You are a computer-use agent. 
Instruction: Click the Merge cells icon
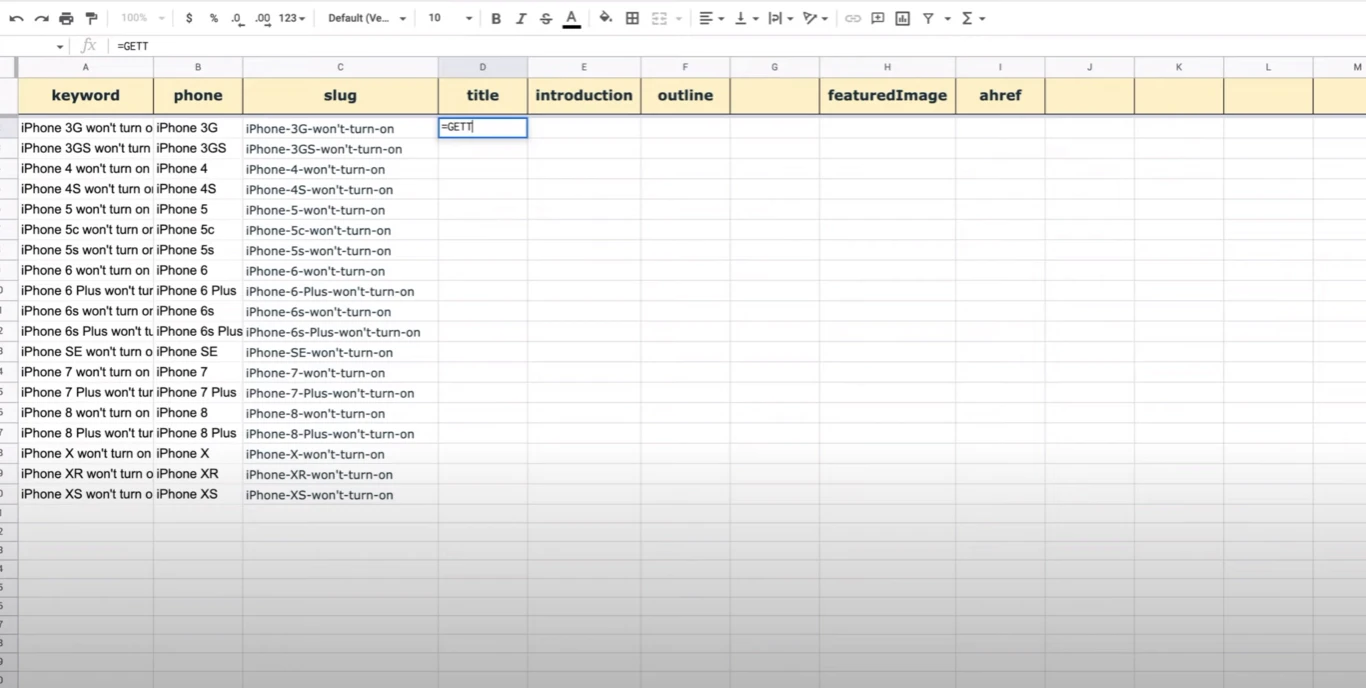click(x=659, y=18)
